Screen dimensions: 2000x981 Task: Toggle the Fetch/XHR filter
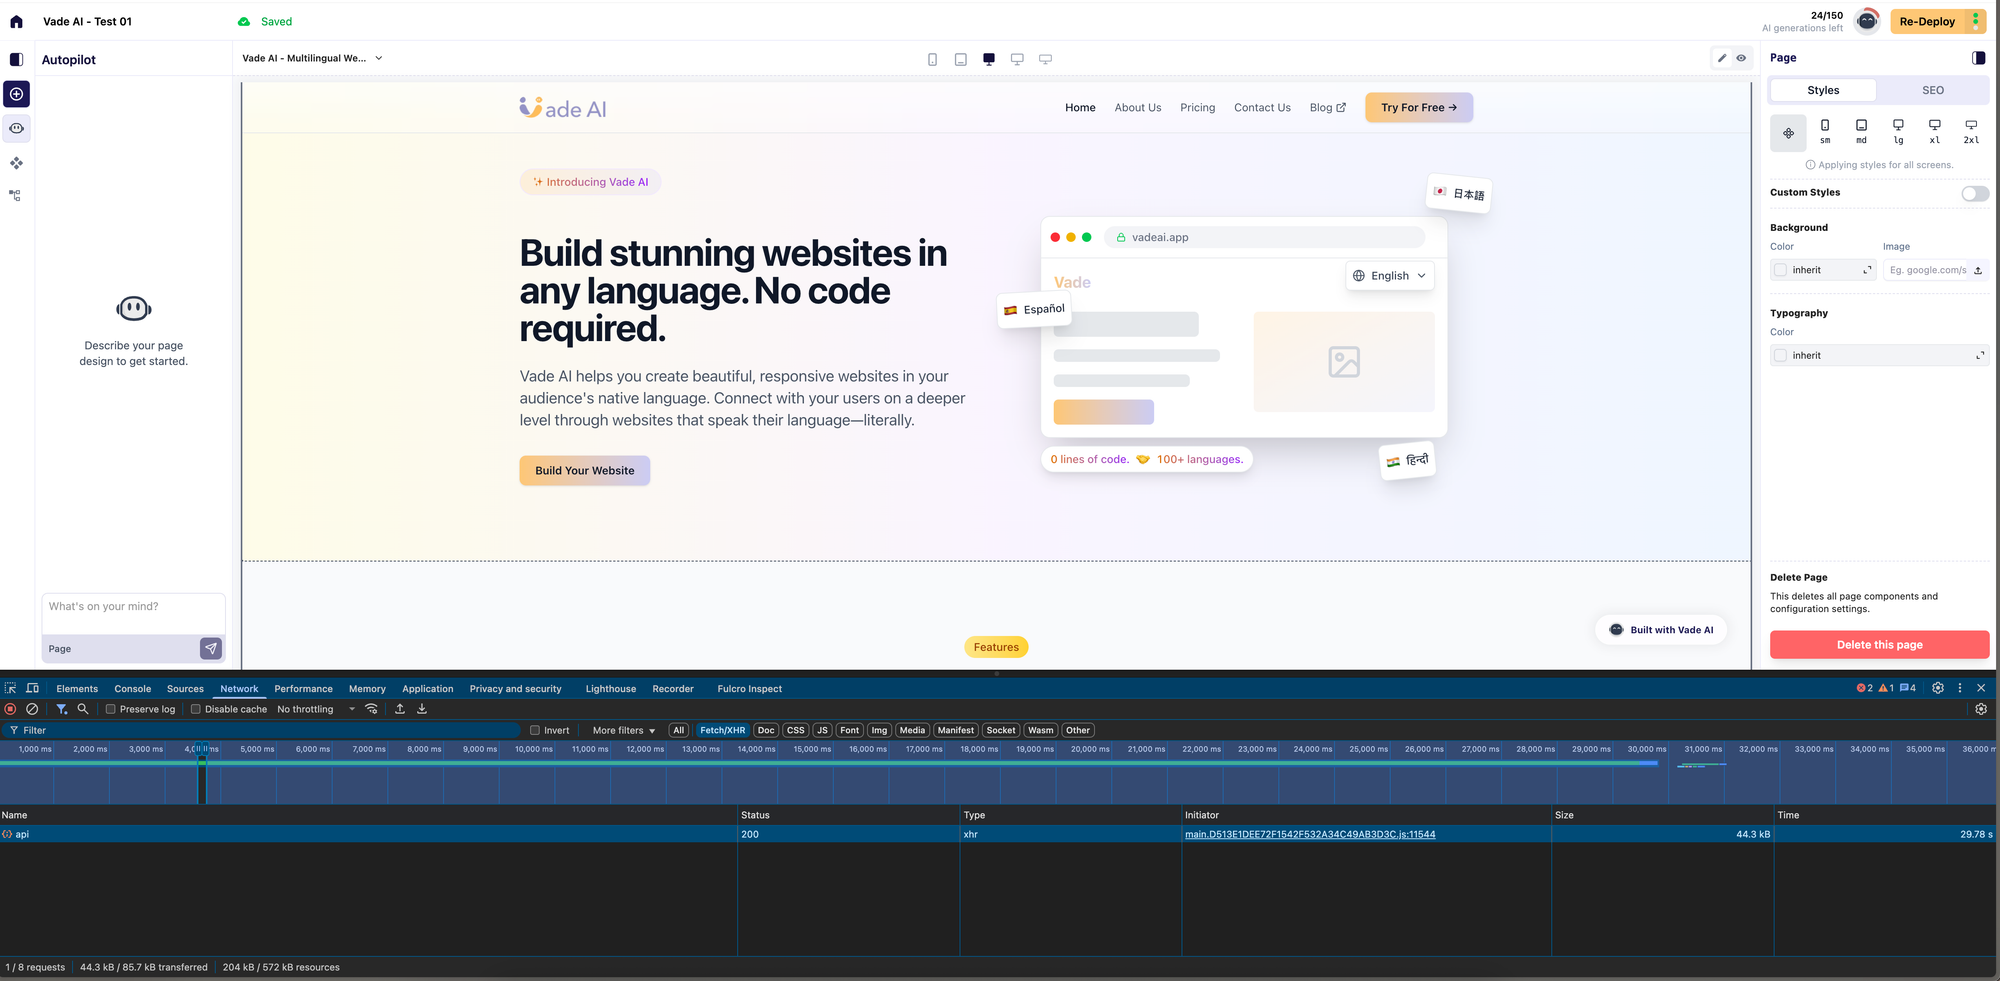pyautogui.click(x=722, y=730)
